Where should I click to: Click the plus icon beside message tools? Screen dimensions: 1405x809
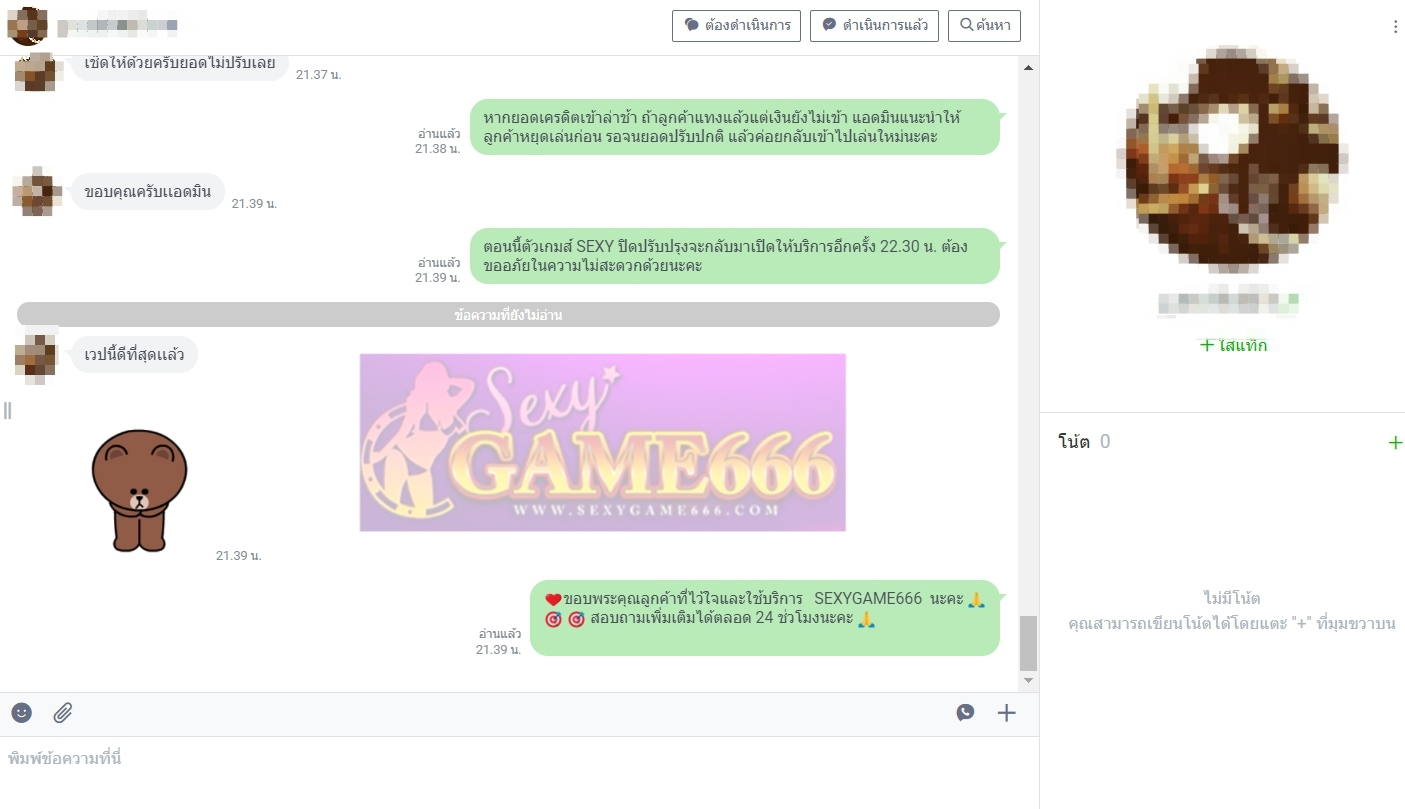coord(1006,713)
